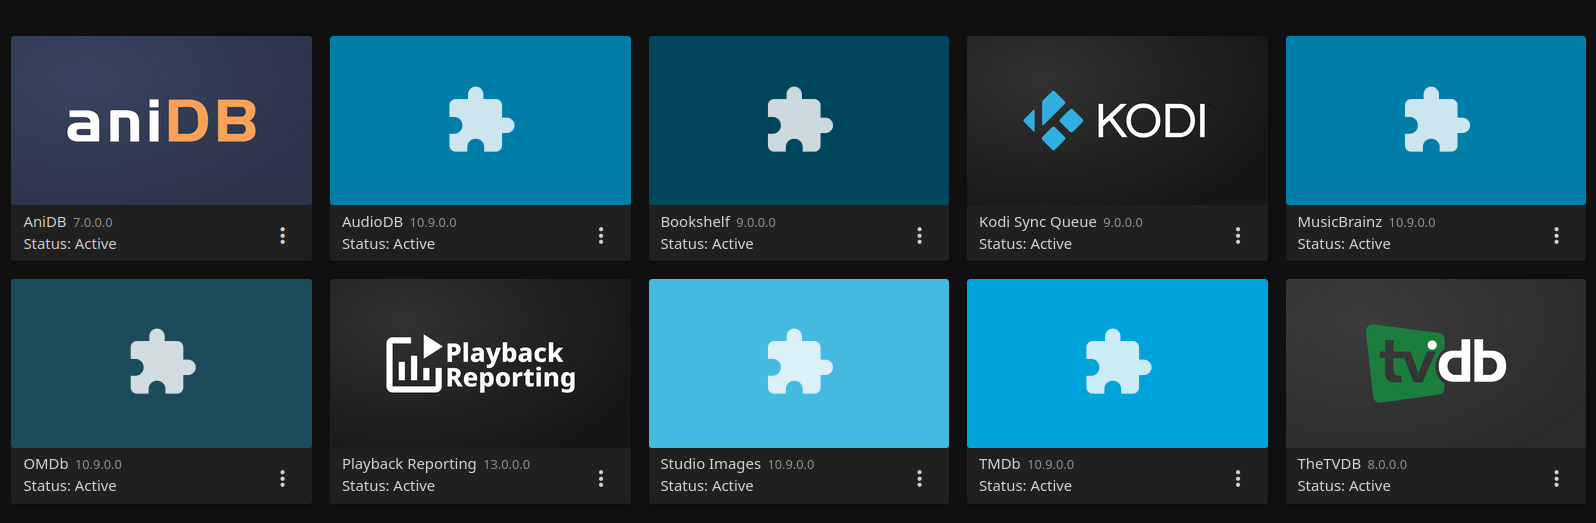Click the MusicBrainz plugin name text

click(1340, 222)
